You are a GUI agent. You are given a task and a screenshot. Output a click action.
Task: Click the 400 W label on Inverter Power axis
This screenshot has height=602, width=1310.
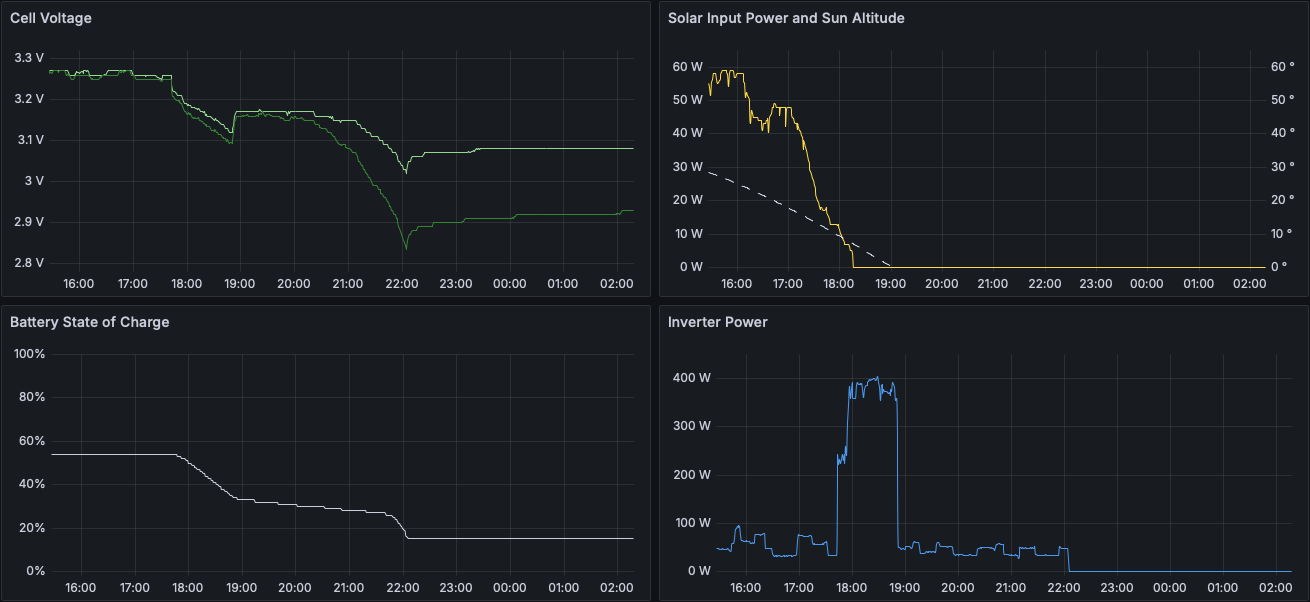point(692,378)
